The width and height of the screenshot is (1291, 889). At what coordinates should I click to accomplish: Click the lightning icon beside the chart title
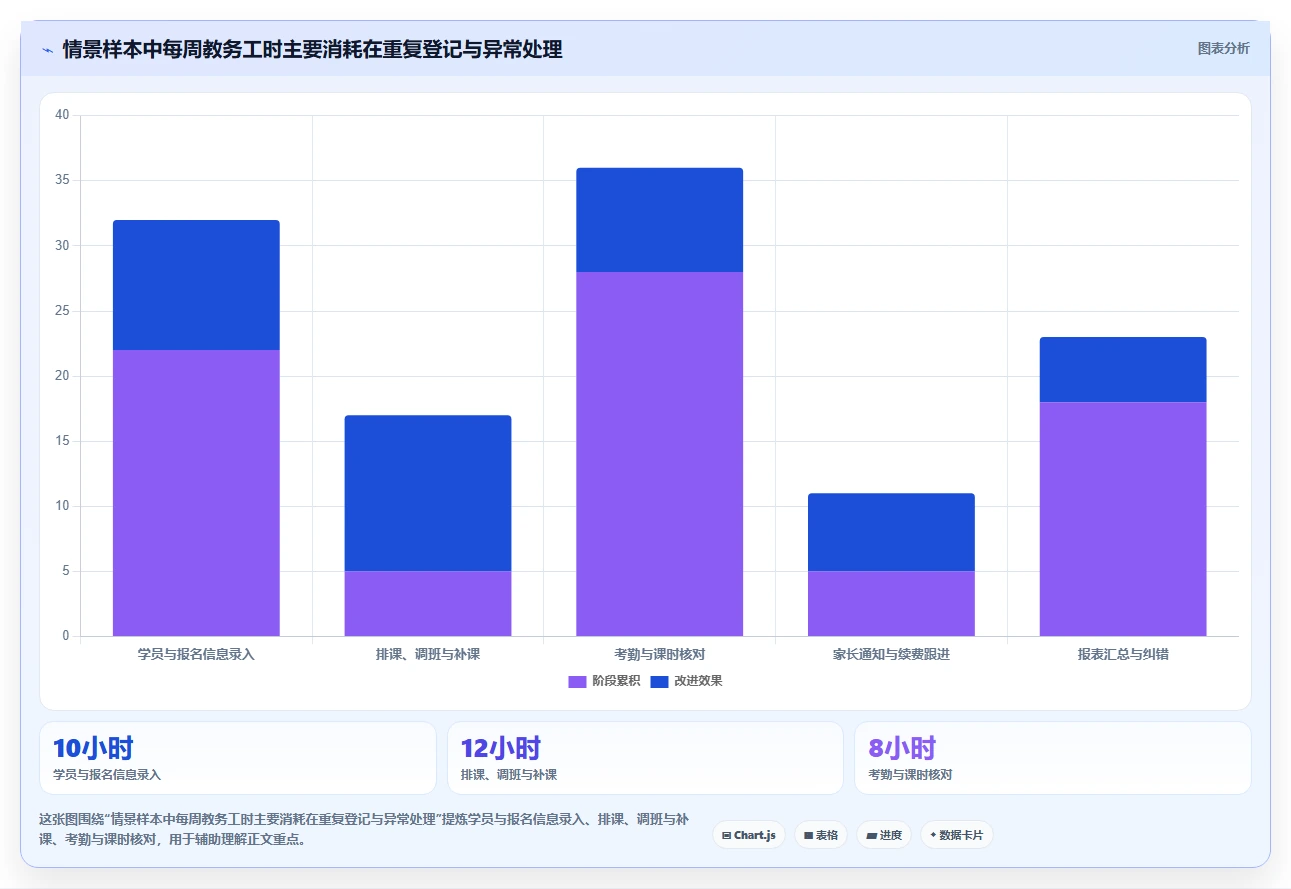[47, 50]
